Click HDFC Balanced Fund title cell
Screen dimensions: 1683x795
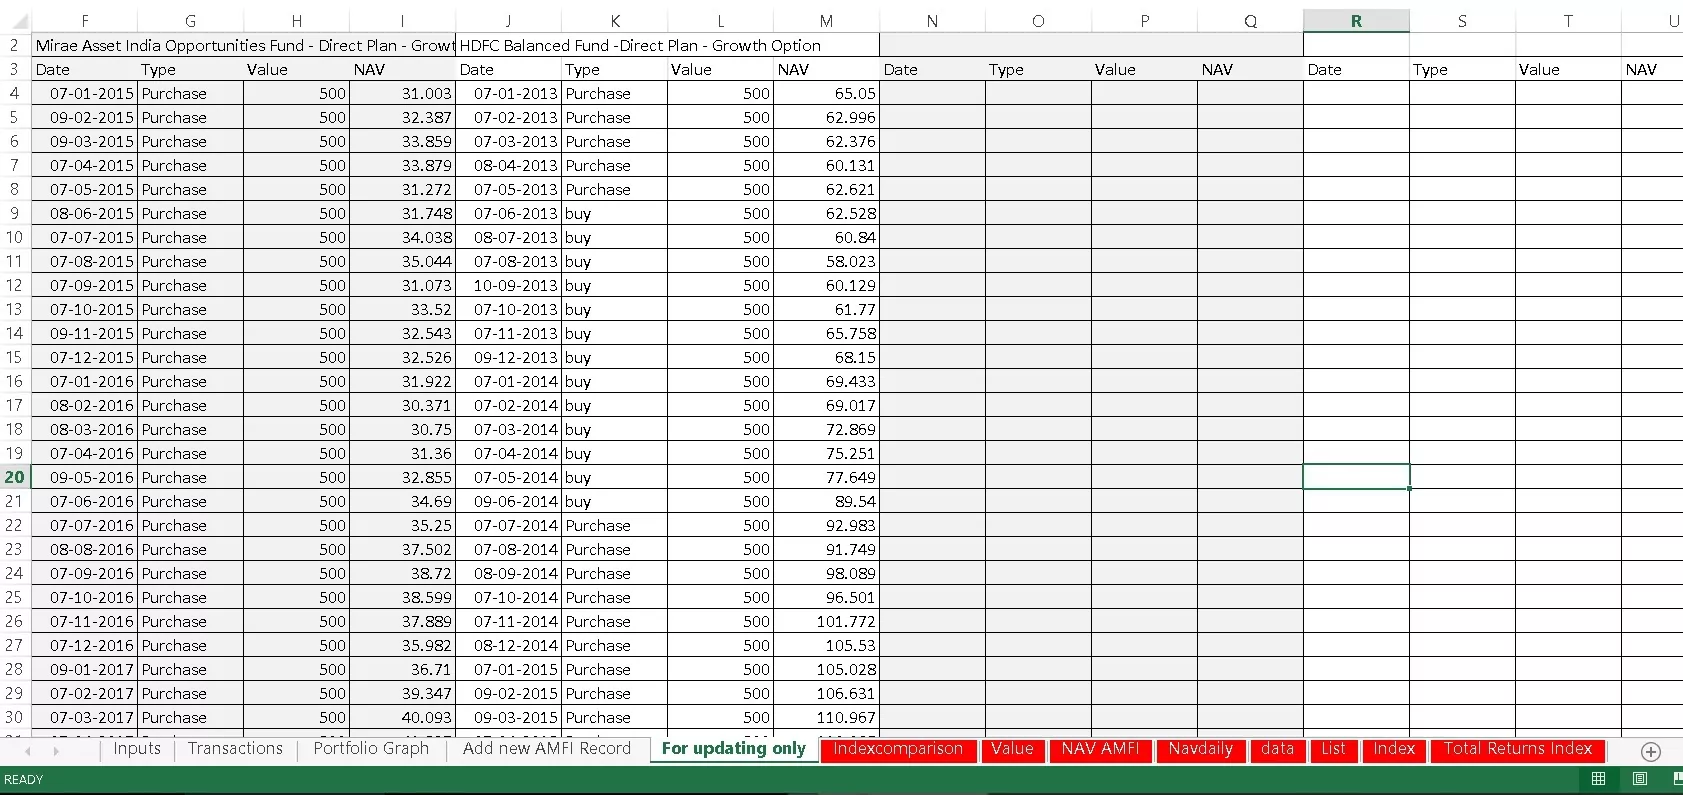tap(667, 45)
